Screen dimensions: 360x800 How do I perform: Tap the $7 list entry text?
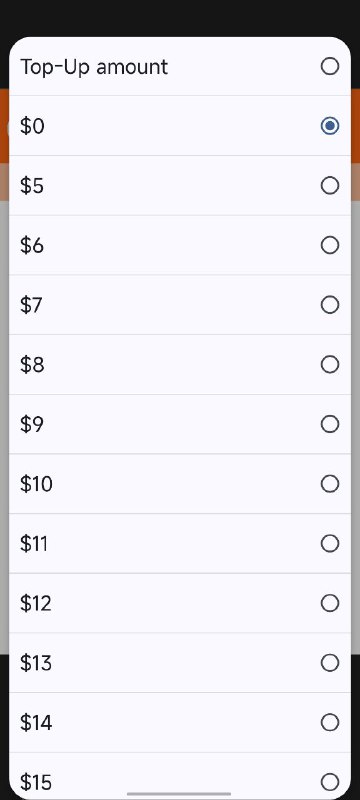[32, 305]
